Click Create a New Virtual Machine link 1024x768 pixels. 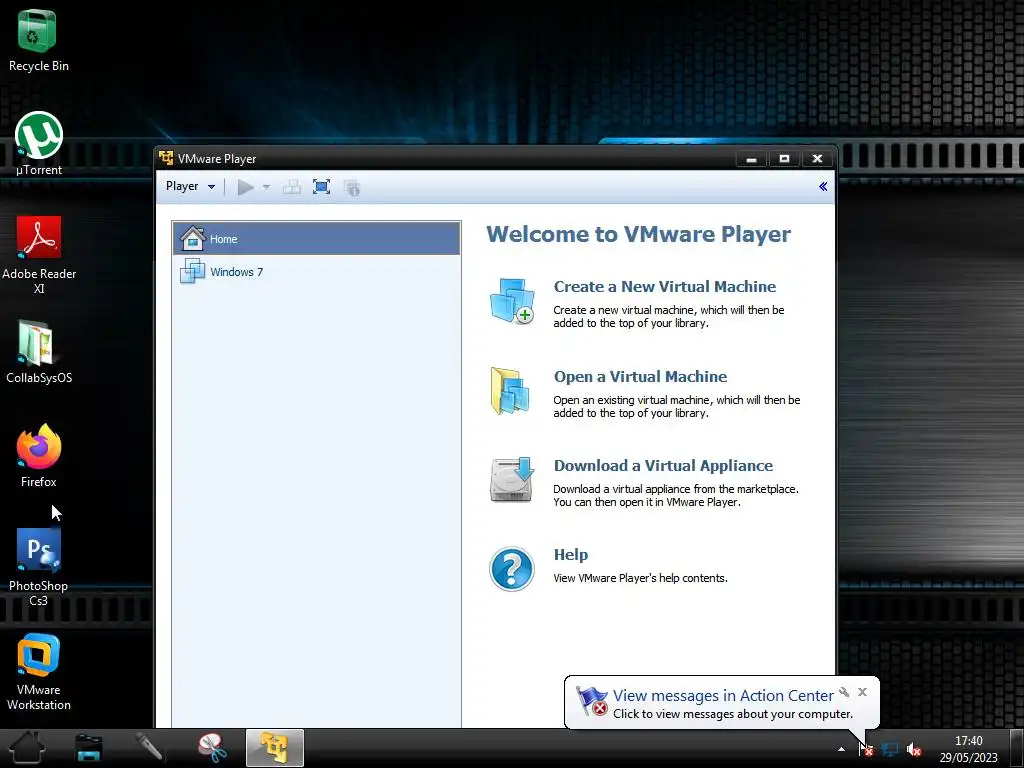[x=664, y=287]
